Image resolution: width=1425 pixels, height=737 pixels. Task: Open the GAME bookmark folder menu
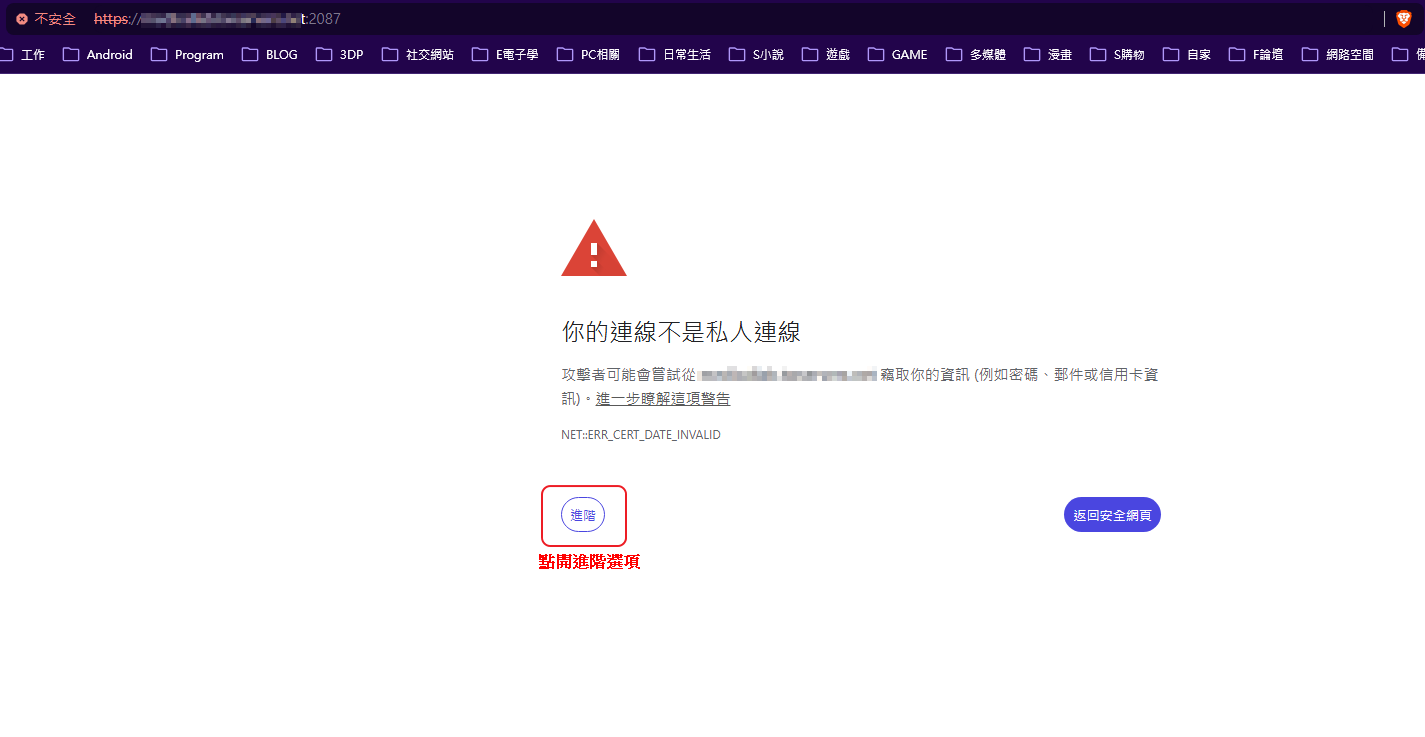(898, 55)
